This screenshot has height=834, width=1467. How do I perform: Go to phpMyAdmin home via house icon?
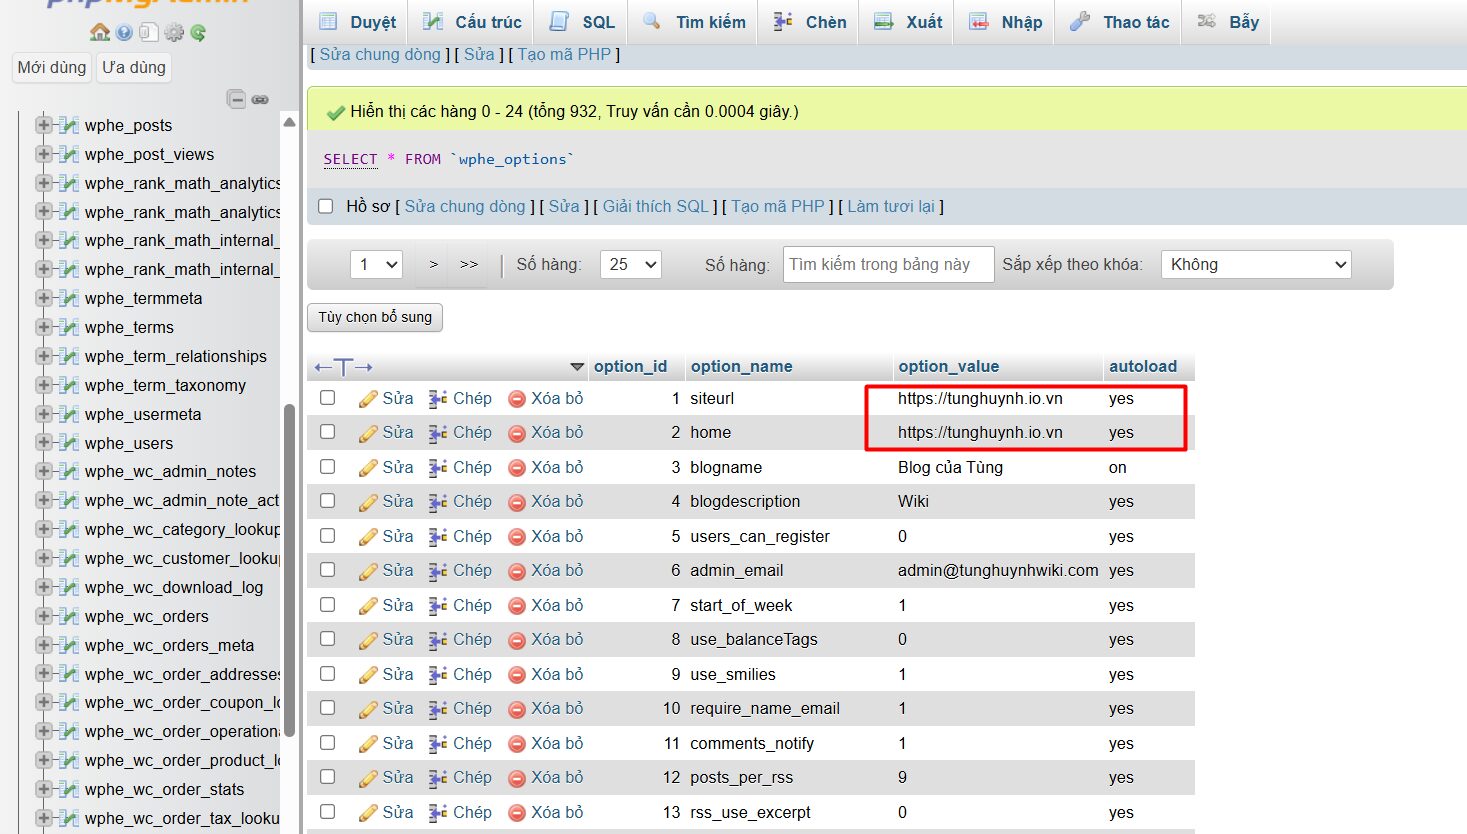[x=100, y=32]
